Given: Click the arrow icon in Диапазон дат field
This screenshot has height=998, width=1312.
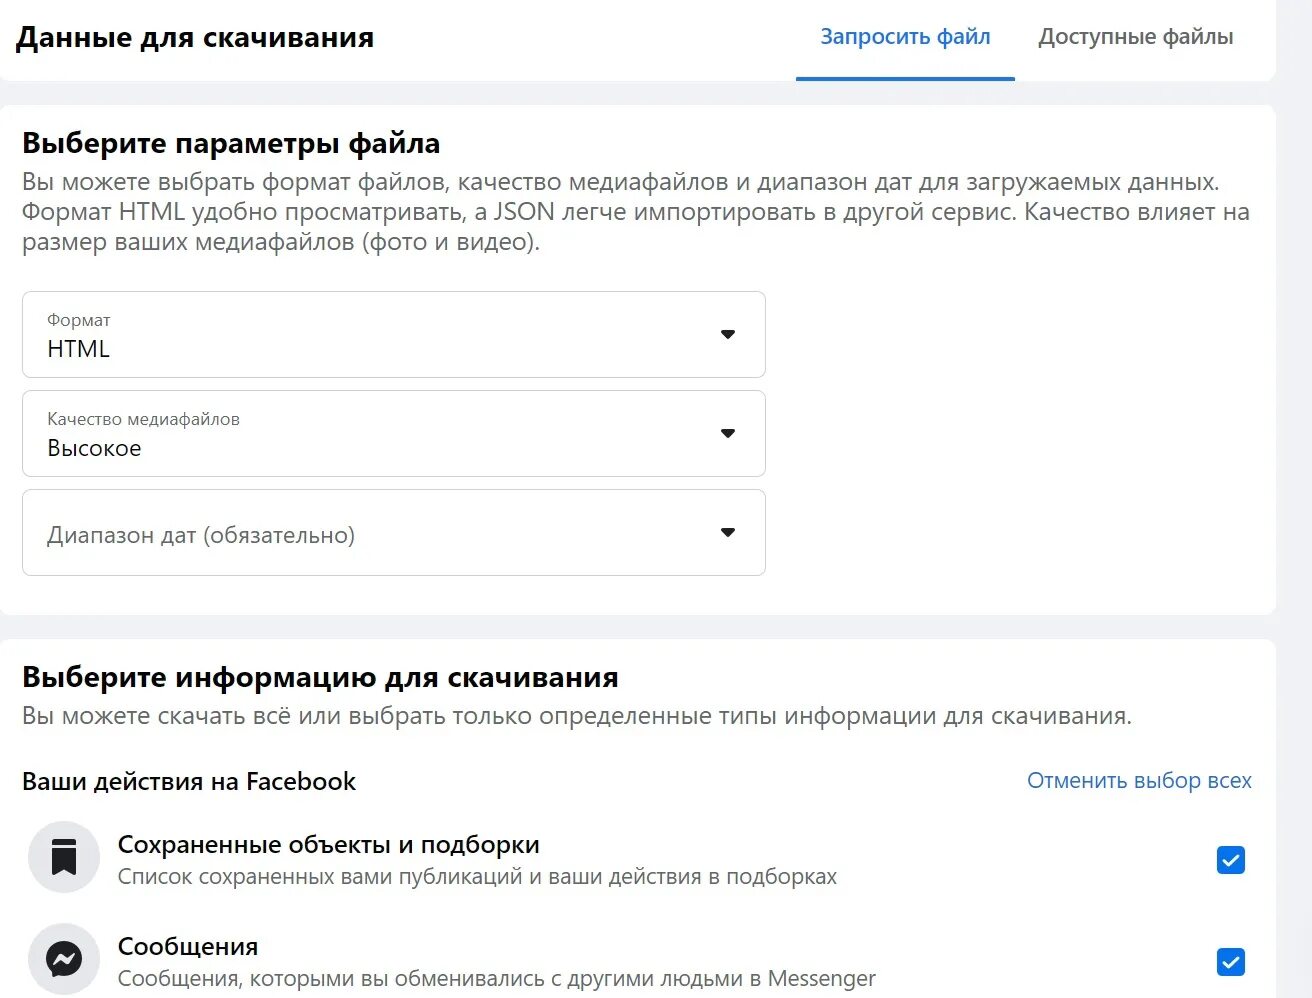Looking at the screenshot, I should point(728,532).
